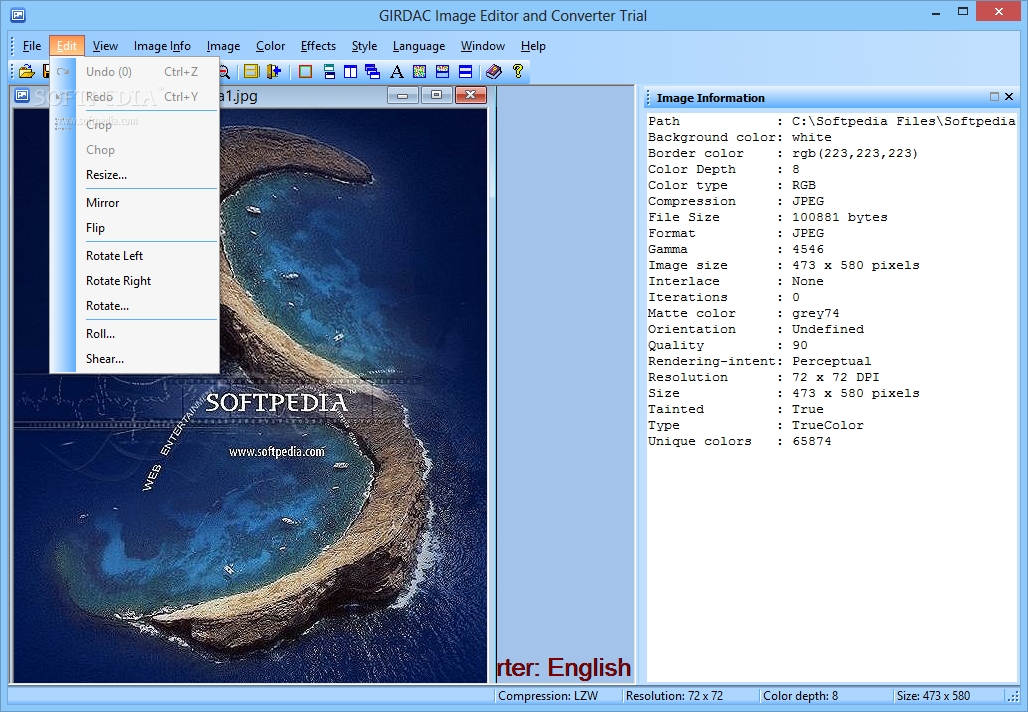Click the image document window icon
This screenshot has width=1028, height=712.
(22, 96)
